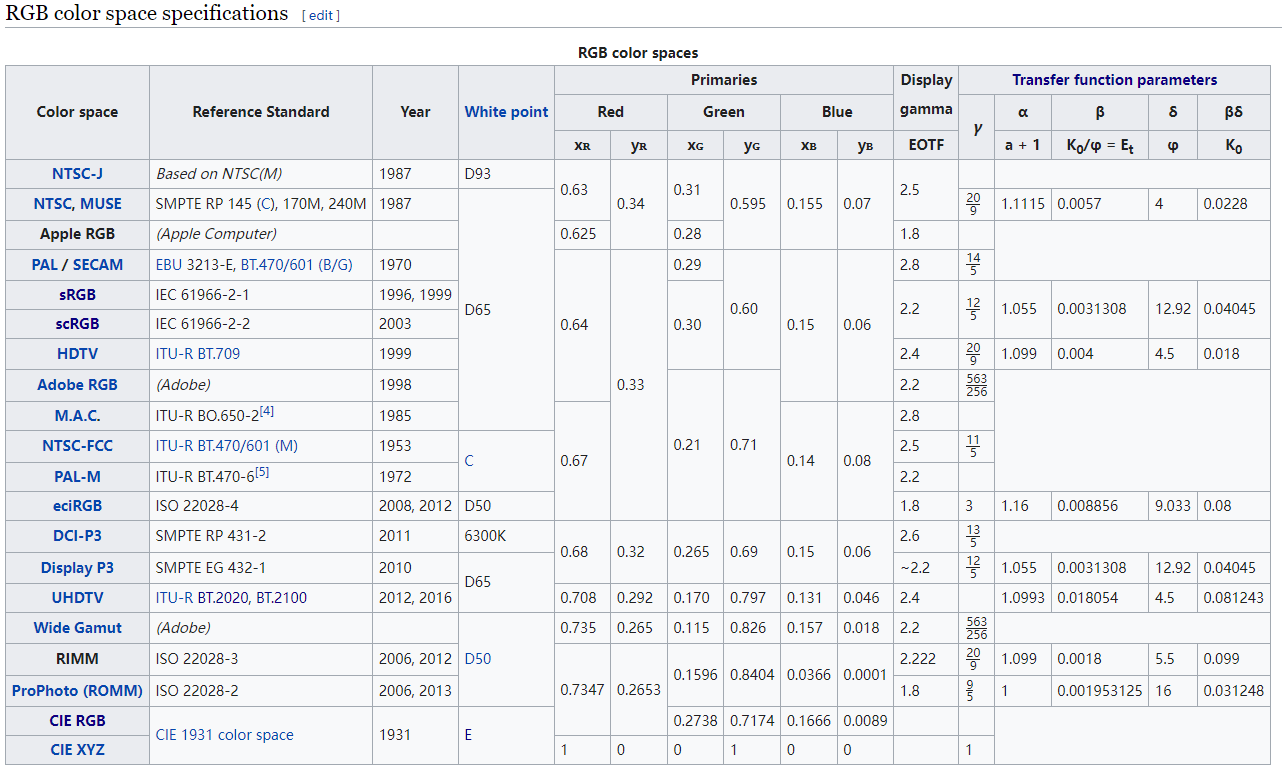Open the E white point link
1282x768 pixels.
pos(469,735)
